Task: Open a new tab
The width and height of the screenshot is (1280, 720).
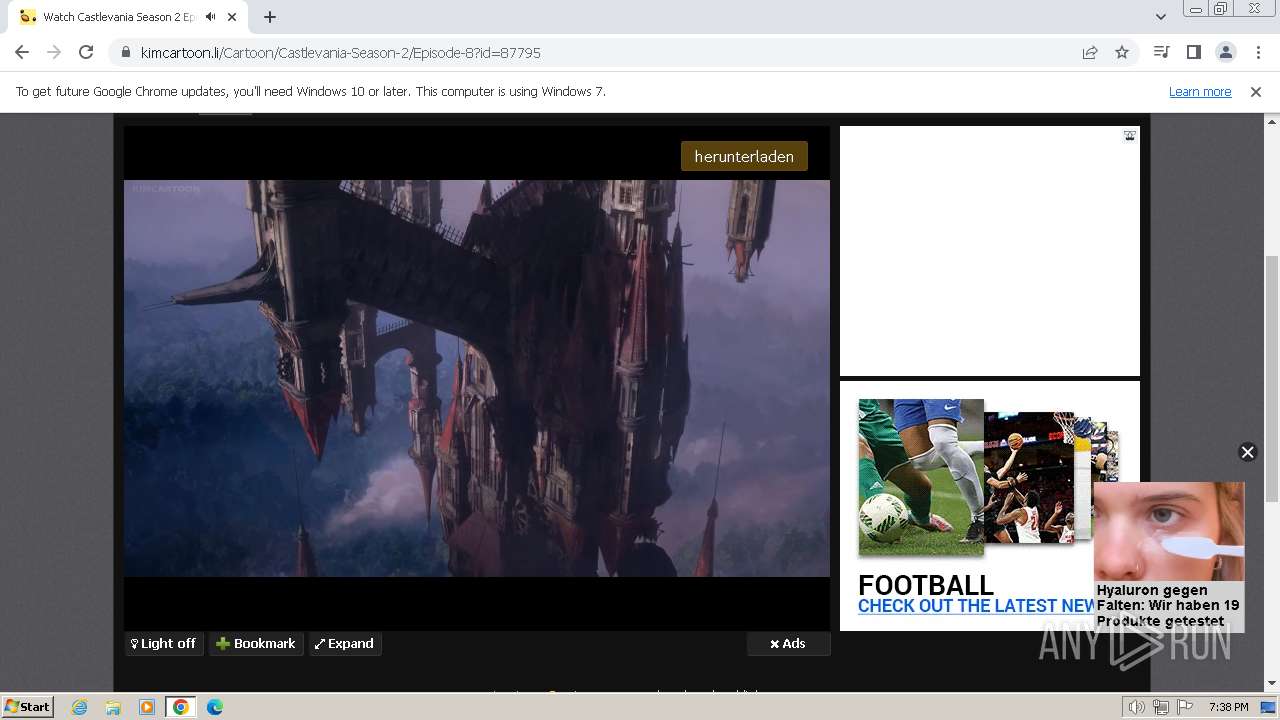Action: click(x=270, y=17)
